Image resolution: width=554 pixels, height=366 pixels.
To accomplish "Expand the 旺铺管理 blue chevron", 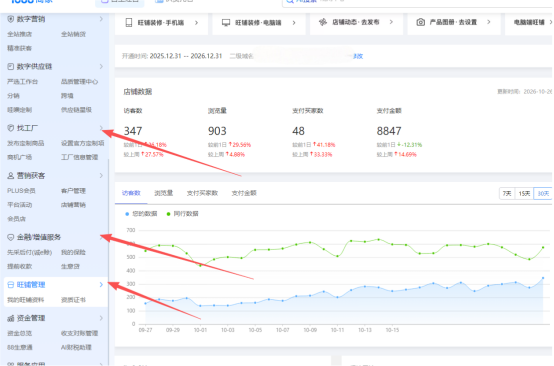I will pyautogui.click(x=101, y=285).
